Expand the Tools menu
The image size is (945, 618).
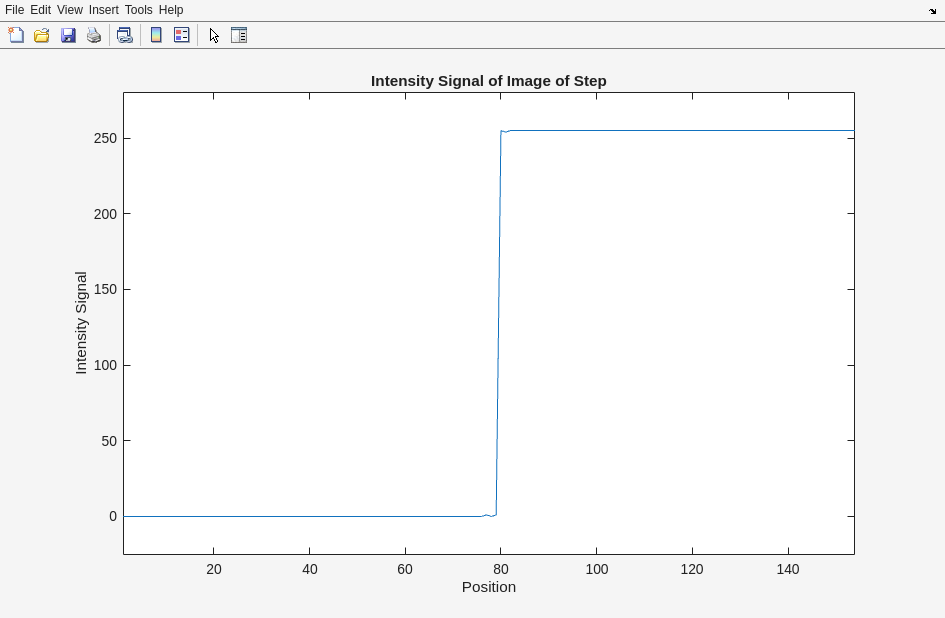pyautogui.click(x=138, y=10)
